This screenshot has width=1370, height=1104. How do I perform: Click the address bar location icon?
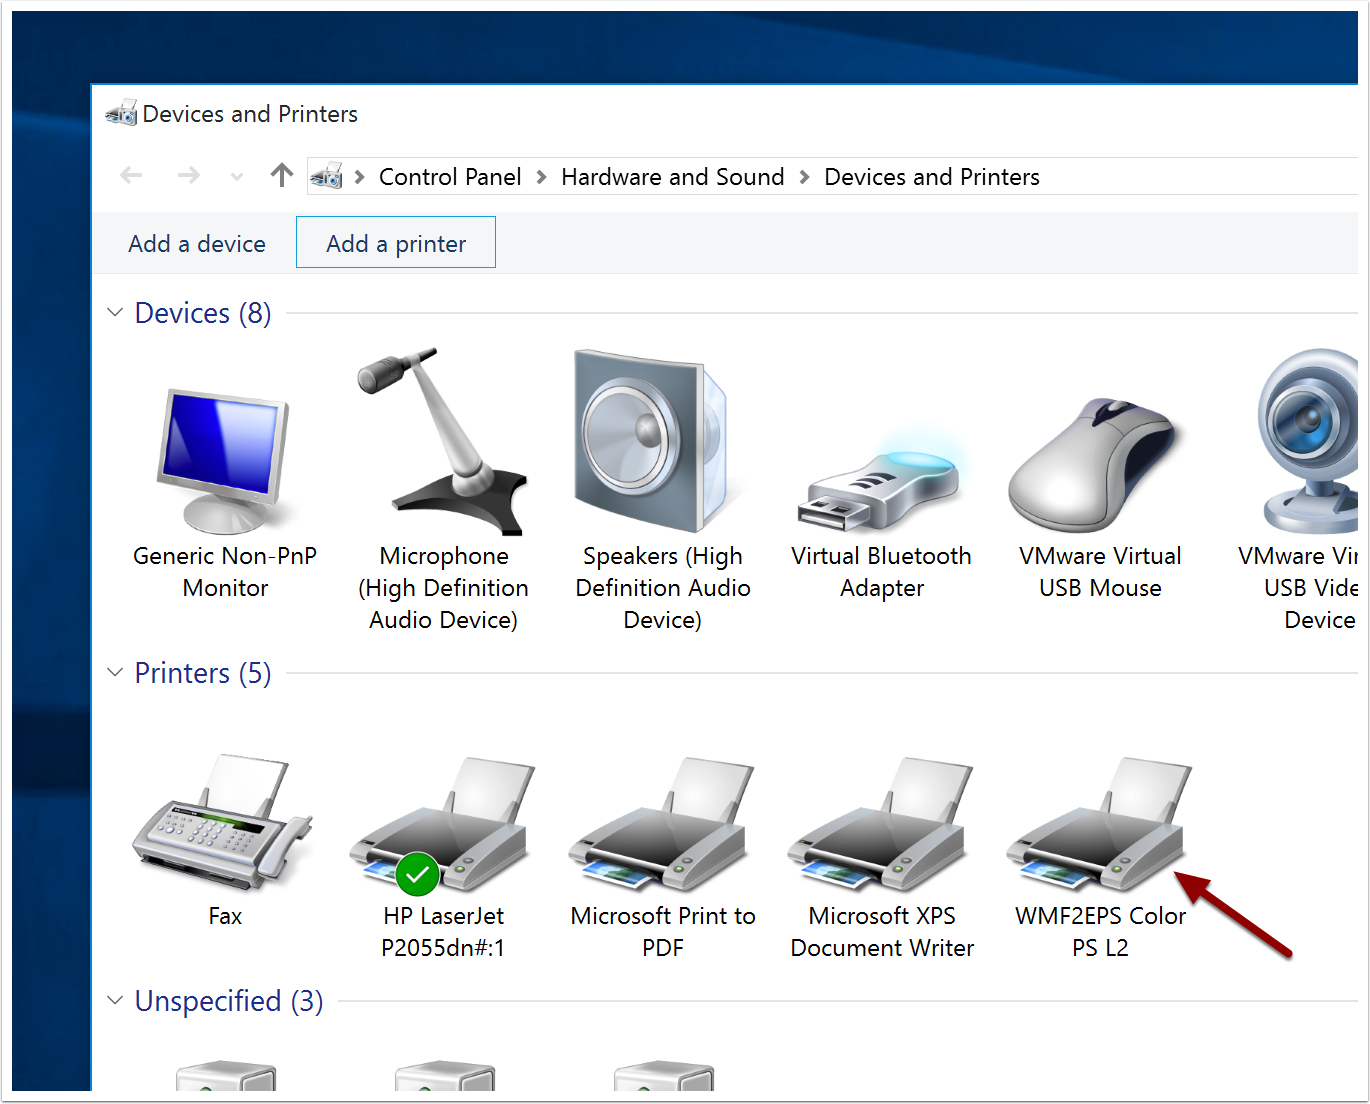coord(326,176)
